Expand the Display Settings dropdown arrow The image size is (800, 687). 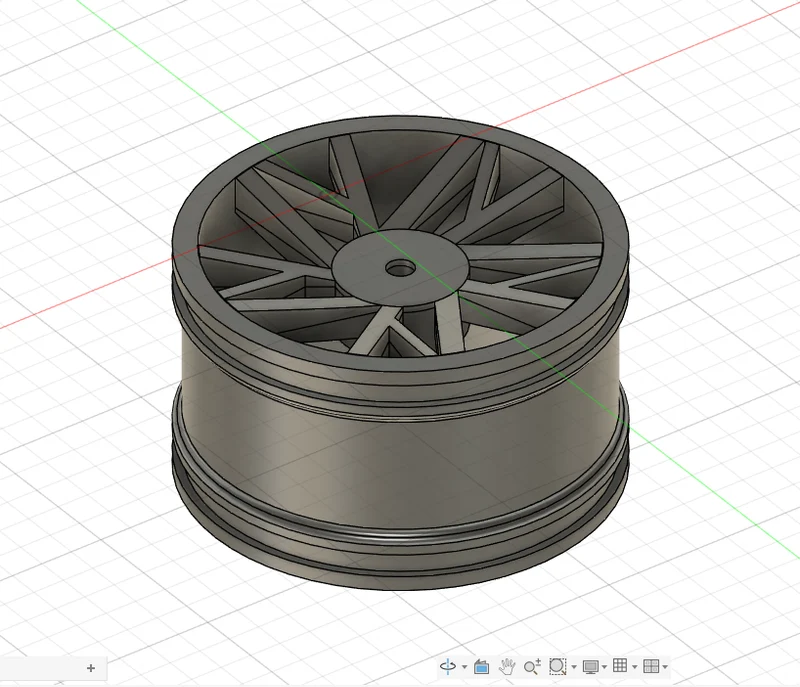click(x=604, y=667)
